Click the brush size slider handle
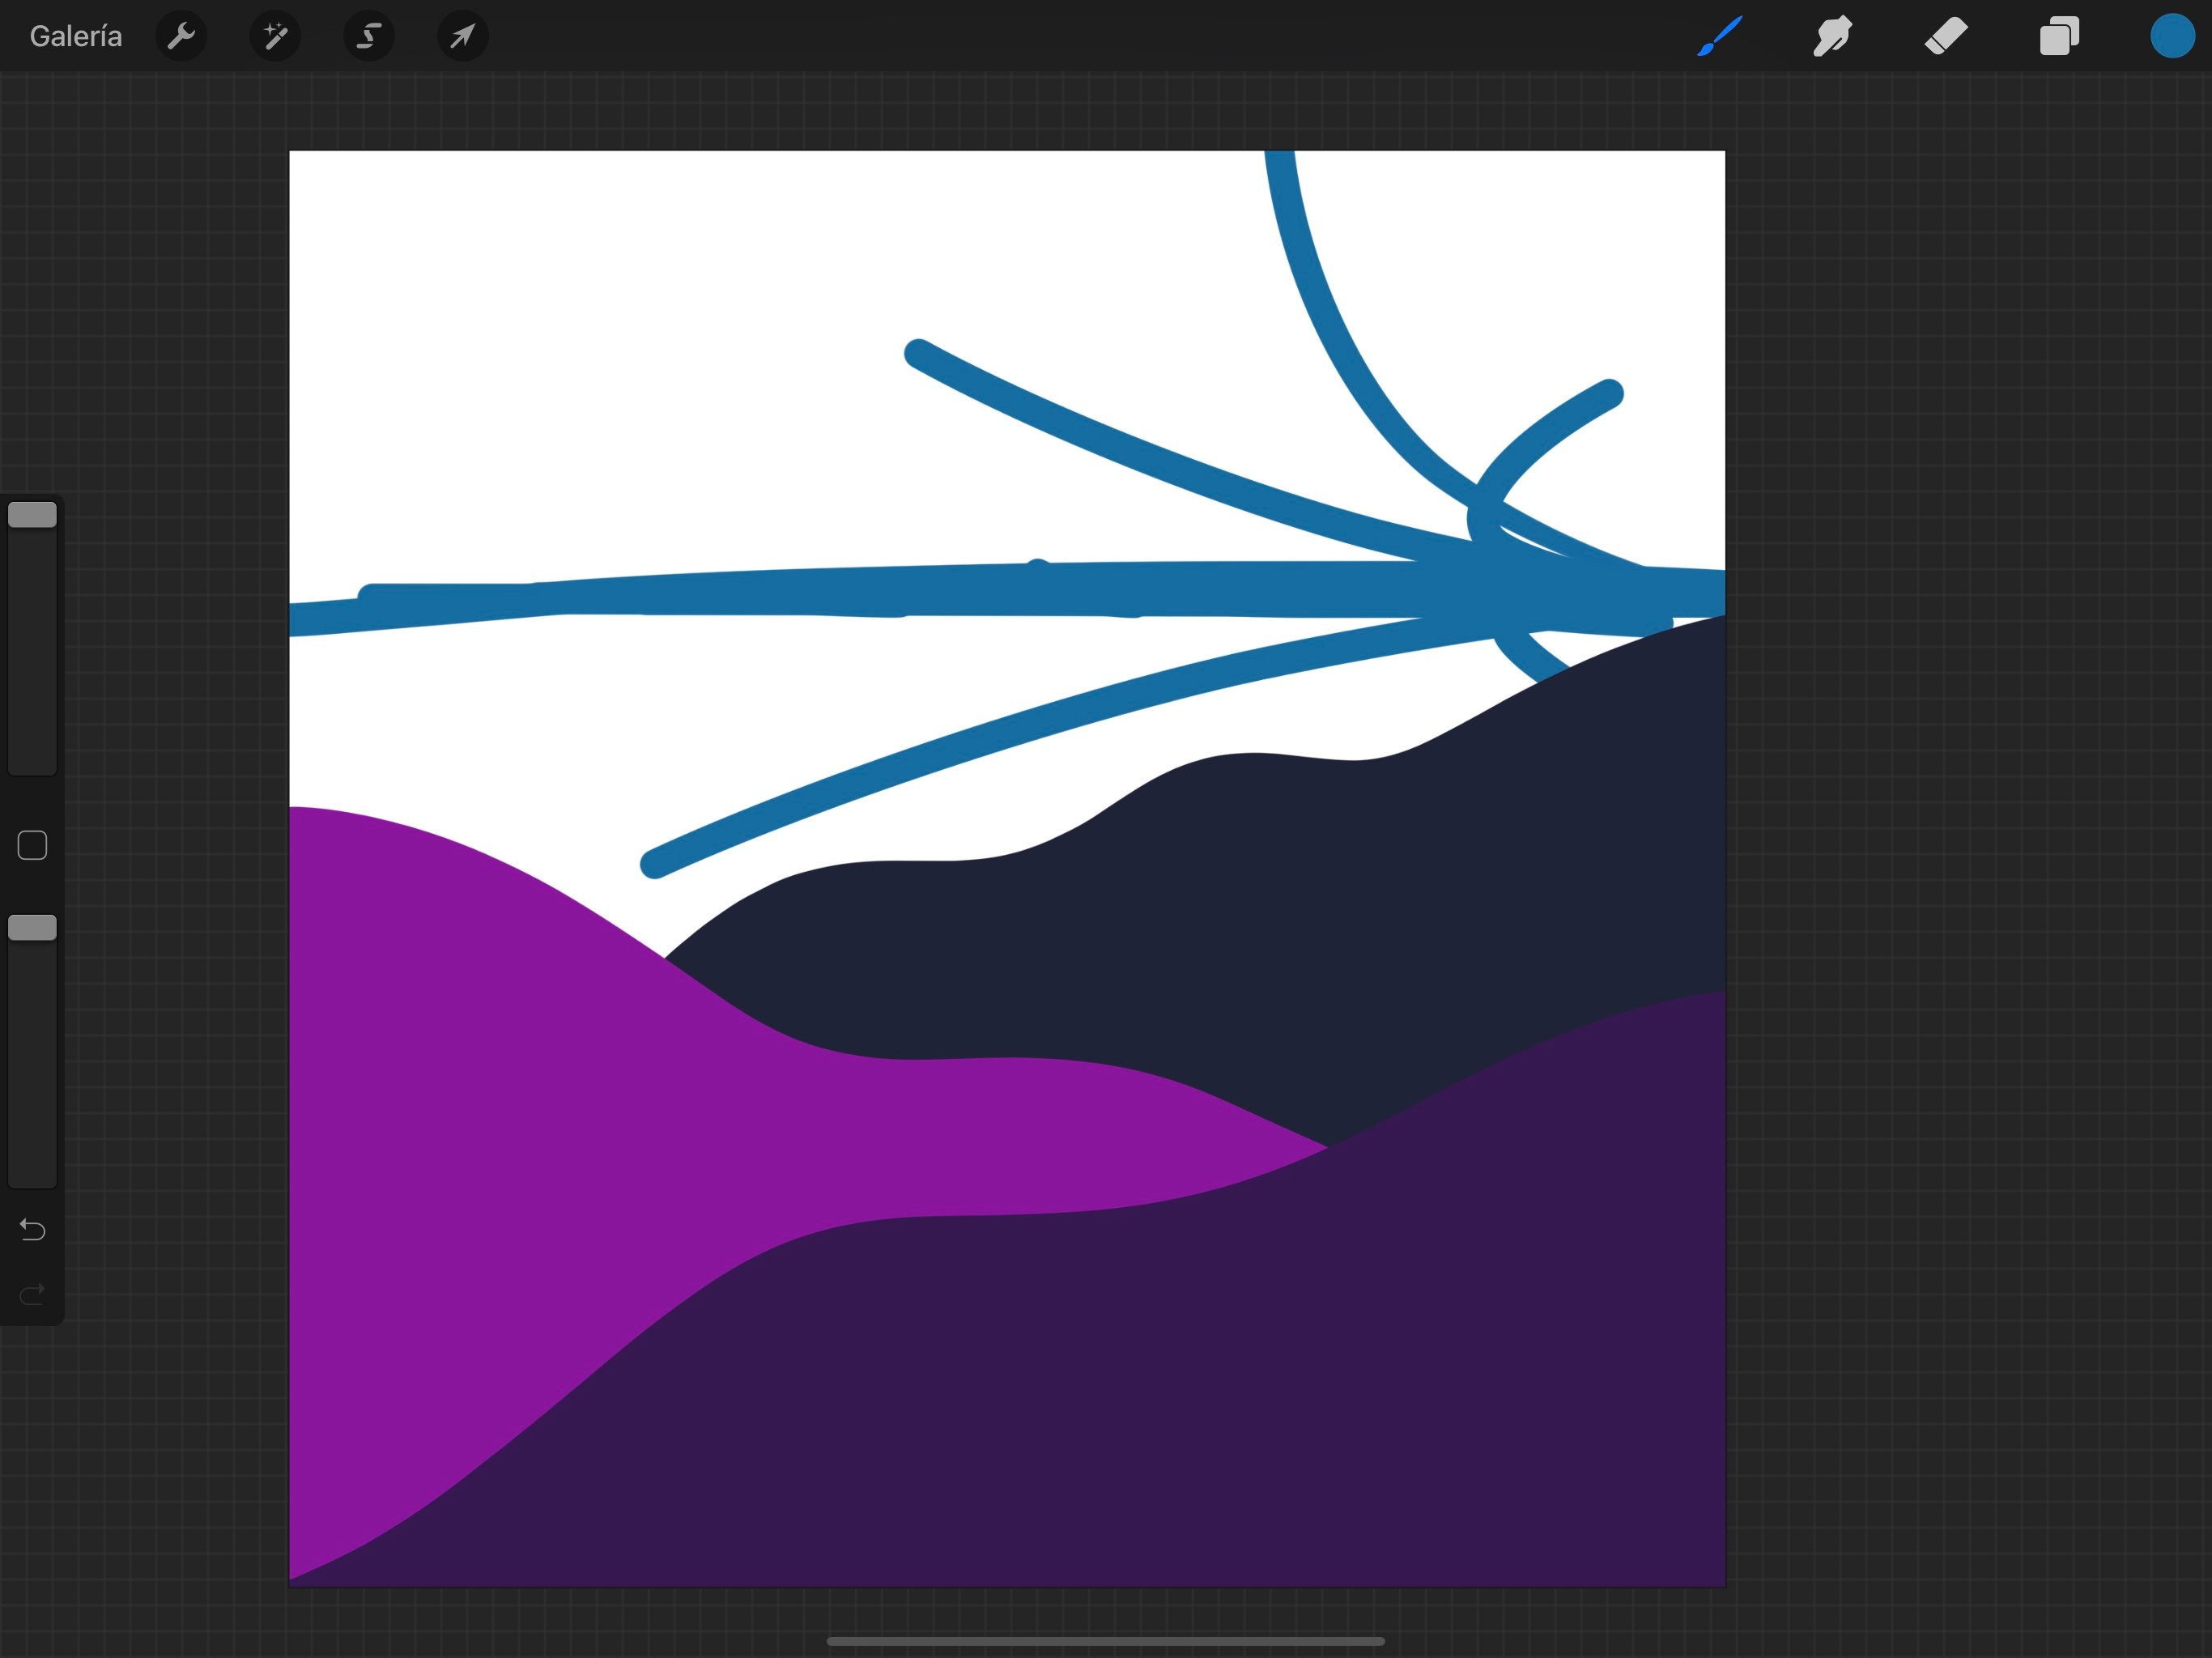Screen dimensions: 2212x1658 pos(32,515)
